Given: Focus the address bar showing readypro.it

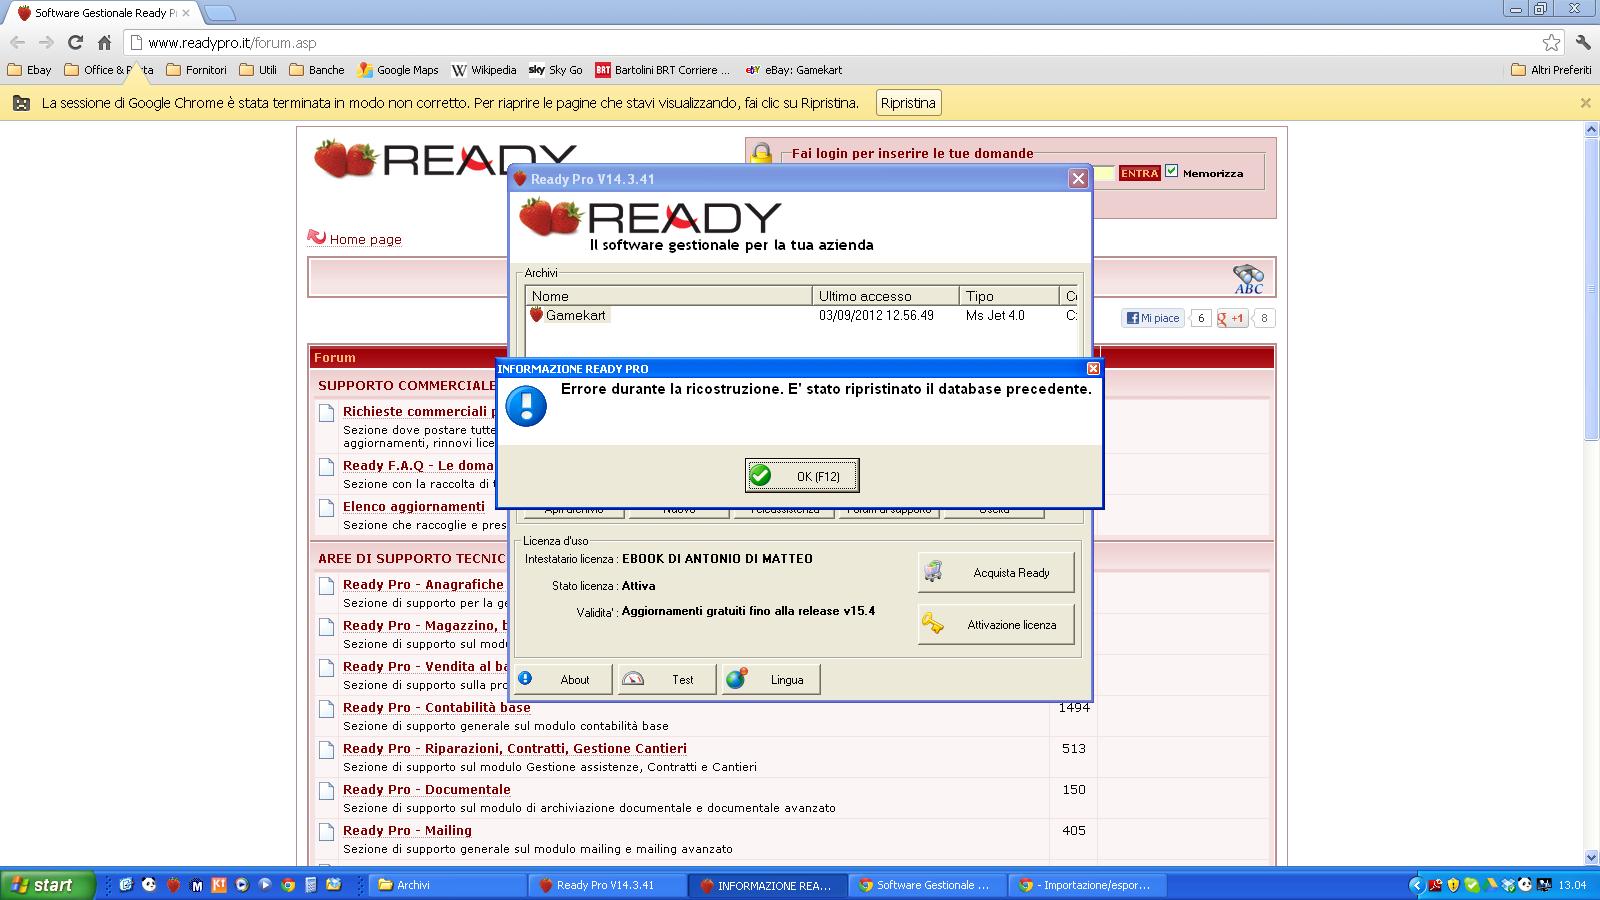Looking at the screenshot, I should pyautogui.click(x=835, y=43).
